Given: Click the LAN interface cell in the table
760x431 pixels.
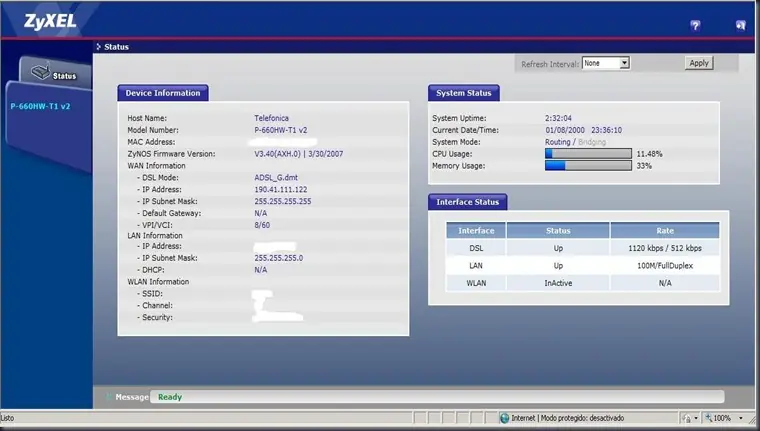Looking at the screenshot, I should coord(476,266).
